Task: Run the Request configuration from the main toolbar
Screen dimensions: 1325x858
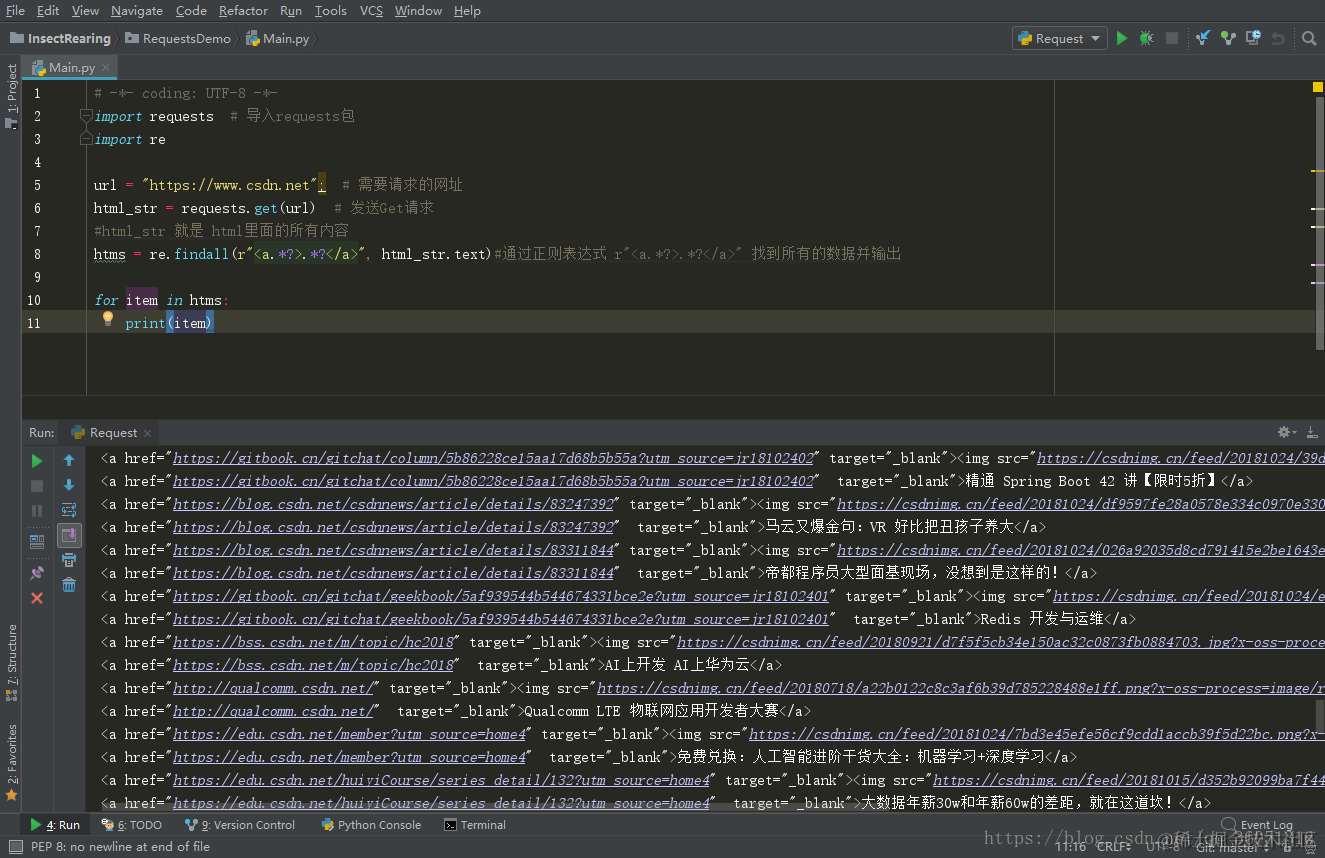Action: 1122,38
